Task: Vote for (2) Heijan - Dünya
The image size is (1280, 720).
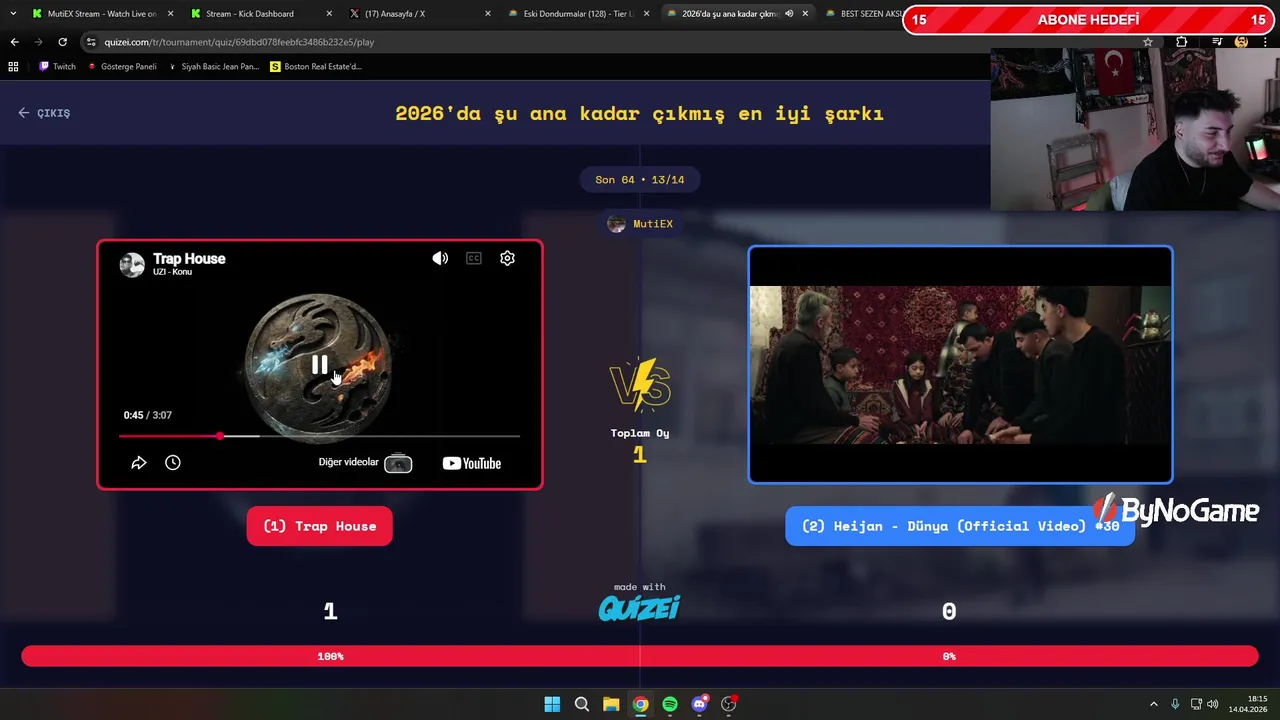Action: (x=960, y=526)
